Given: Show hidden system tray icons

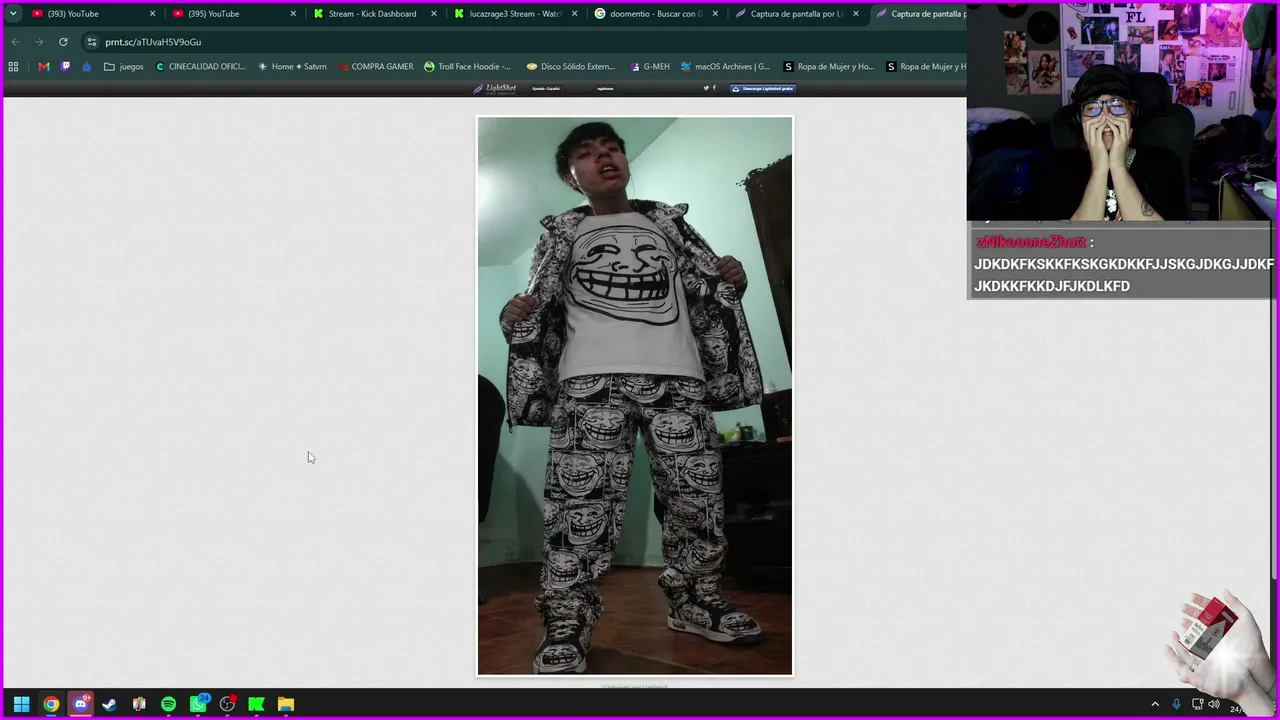Looking at the screenshot, I should (1155, 704).
